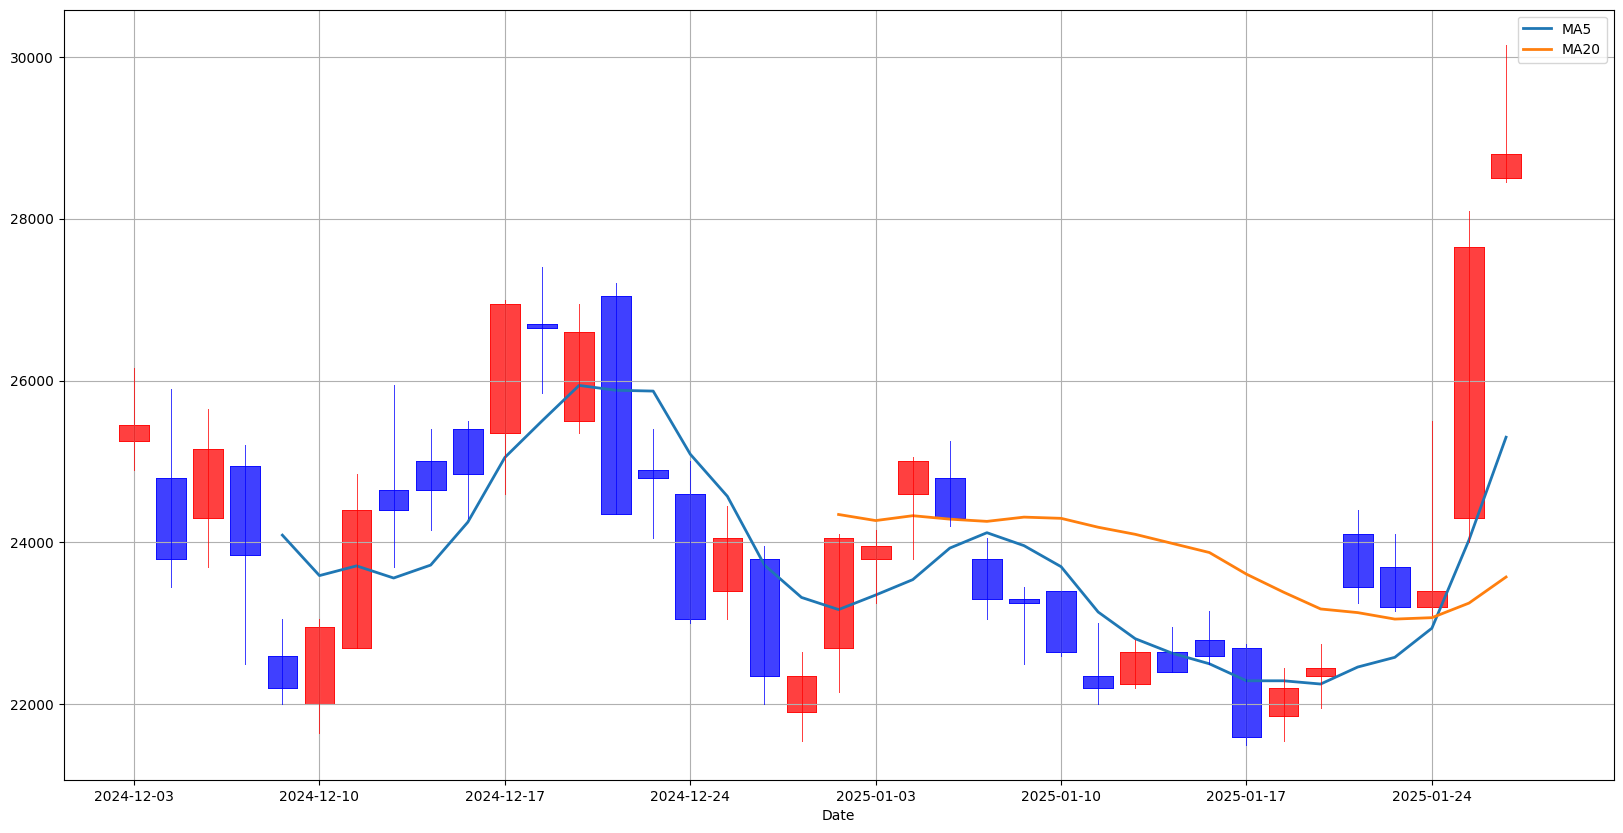This screenshot has width=1623, height=833.
Task: Click the 30000 y-axis tick label
Action: click(33, 58)
